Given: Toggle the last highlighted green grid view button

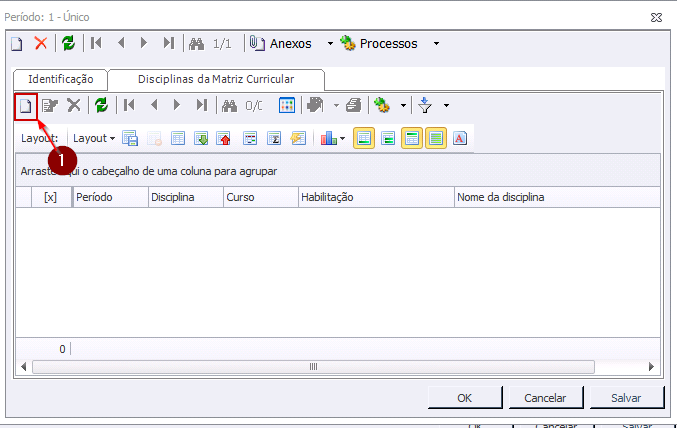Looking at the screenshot, I should pyautogui.click(x=436, y=138).
